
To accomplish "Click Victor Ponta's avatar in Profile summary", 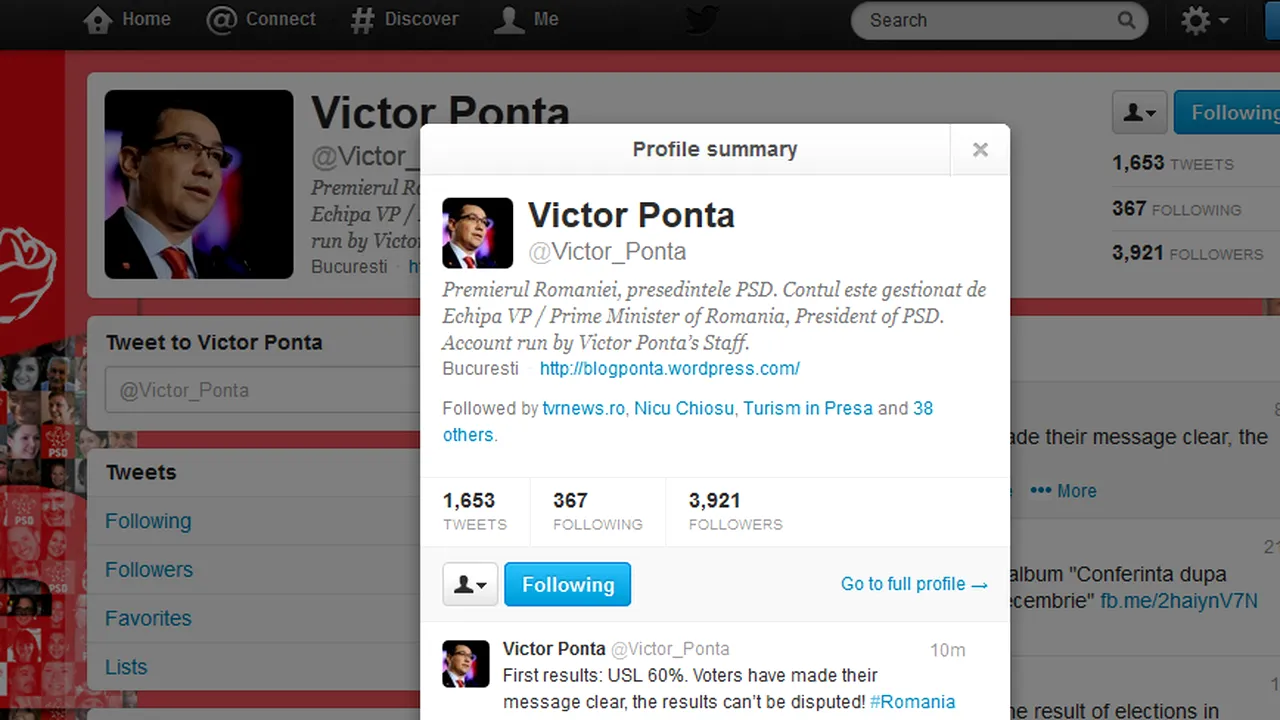I will [477, 233].
